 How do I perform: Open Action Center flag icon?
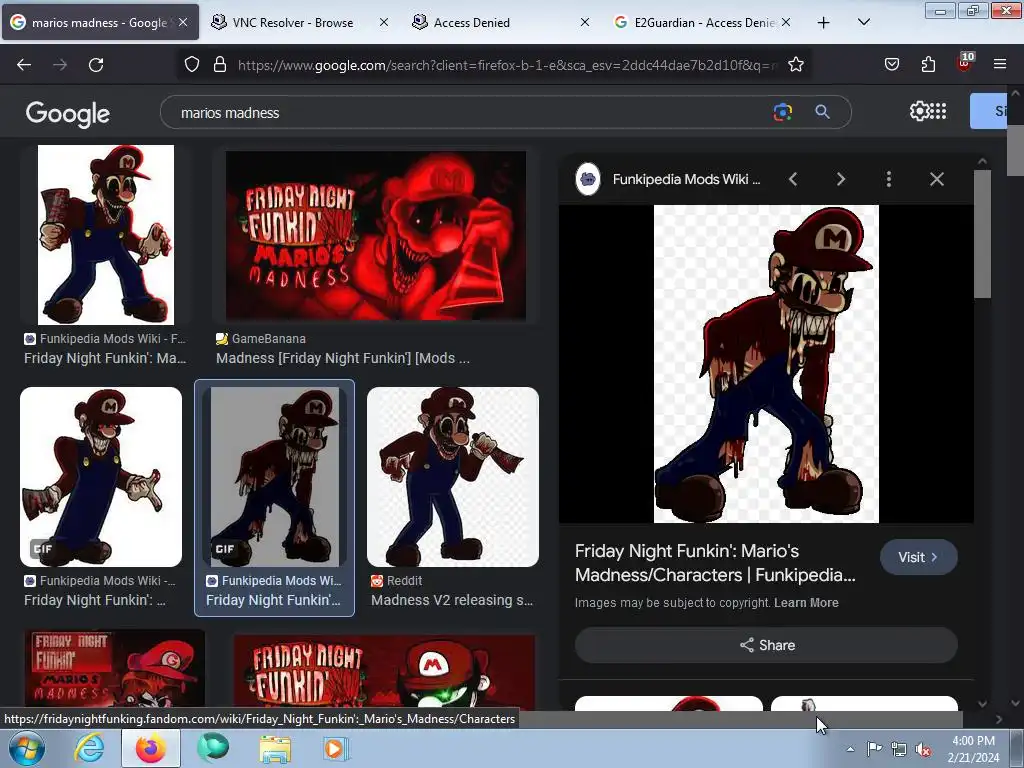pyautogui.click(x=874, y=749)
